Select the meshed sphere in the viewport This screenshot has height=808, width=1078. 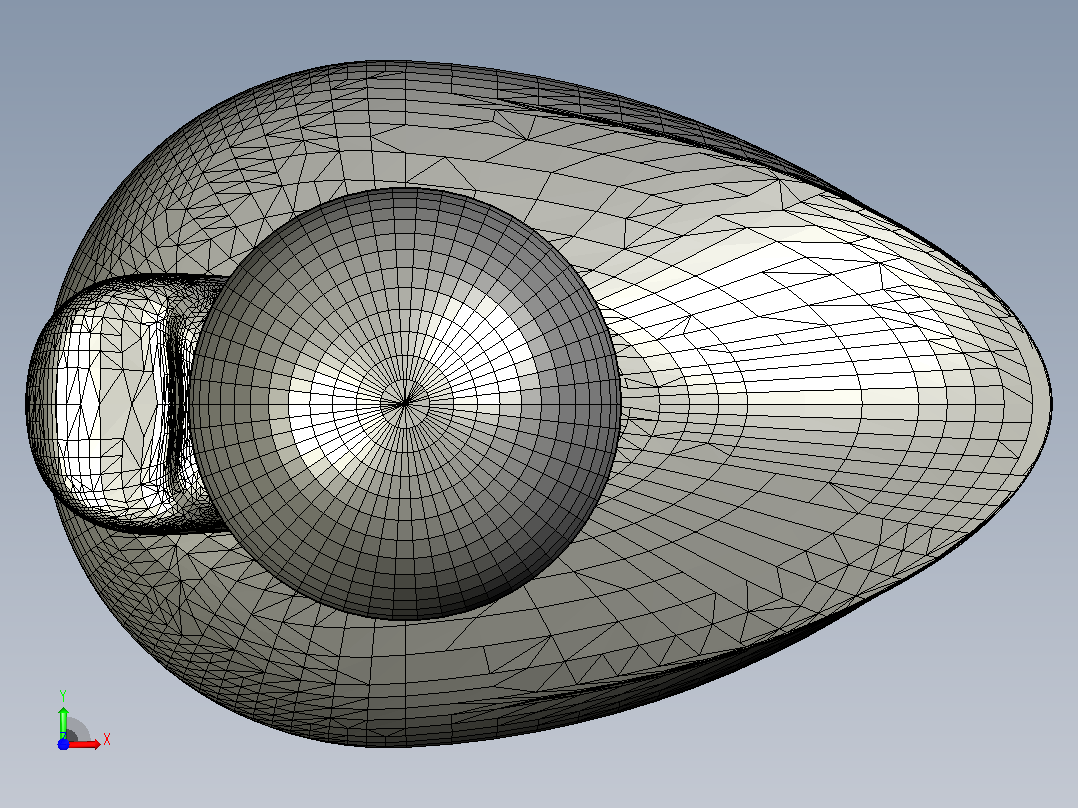[x=406, y=404]
